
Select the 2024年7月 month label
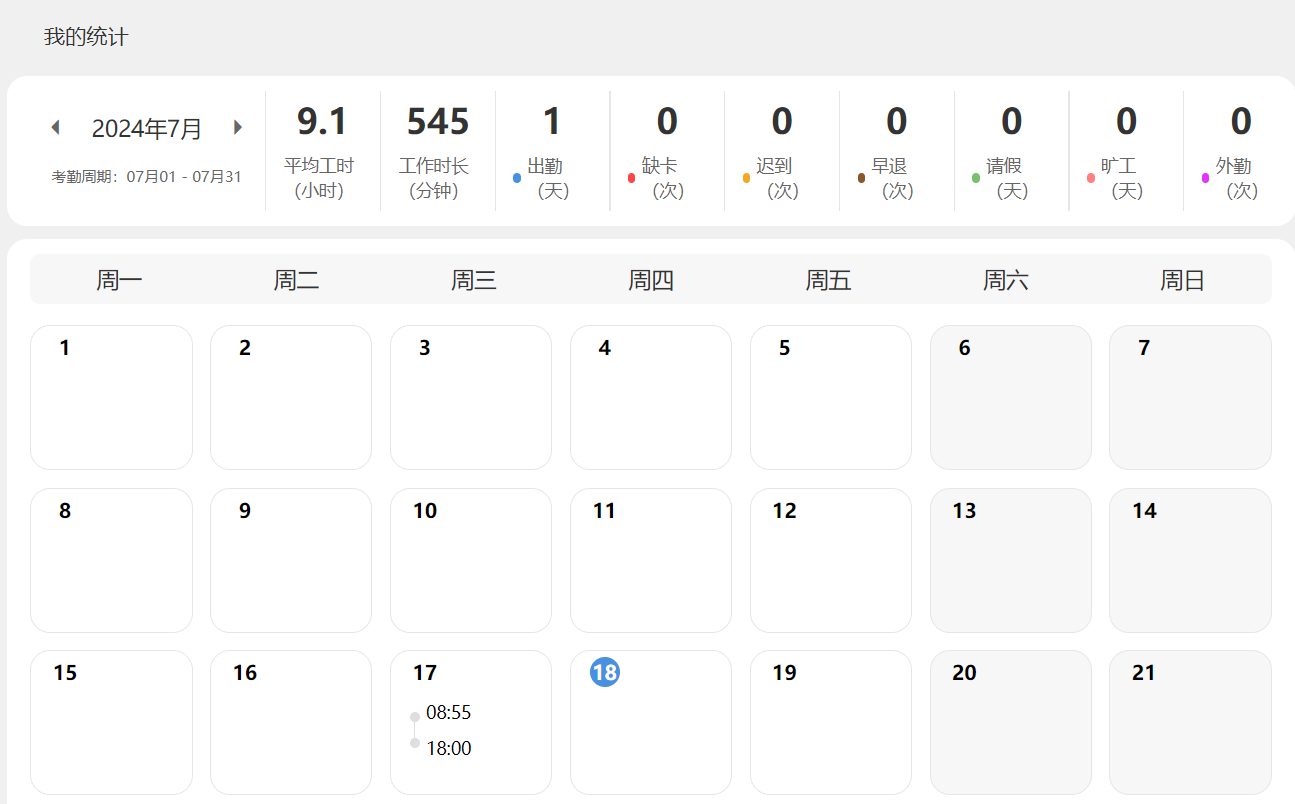click(147, 129)
